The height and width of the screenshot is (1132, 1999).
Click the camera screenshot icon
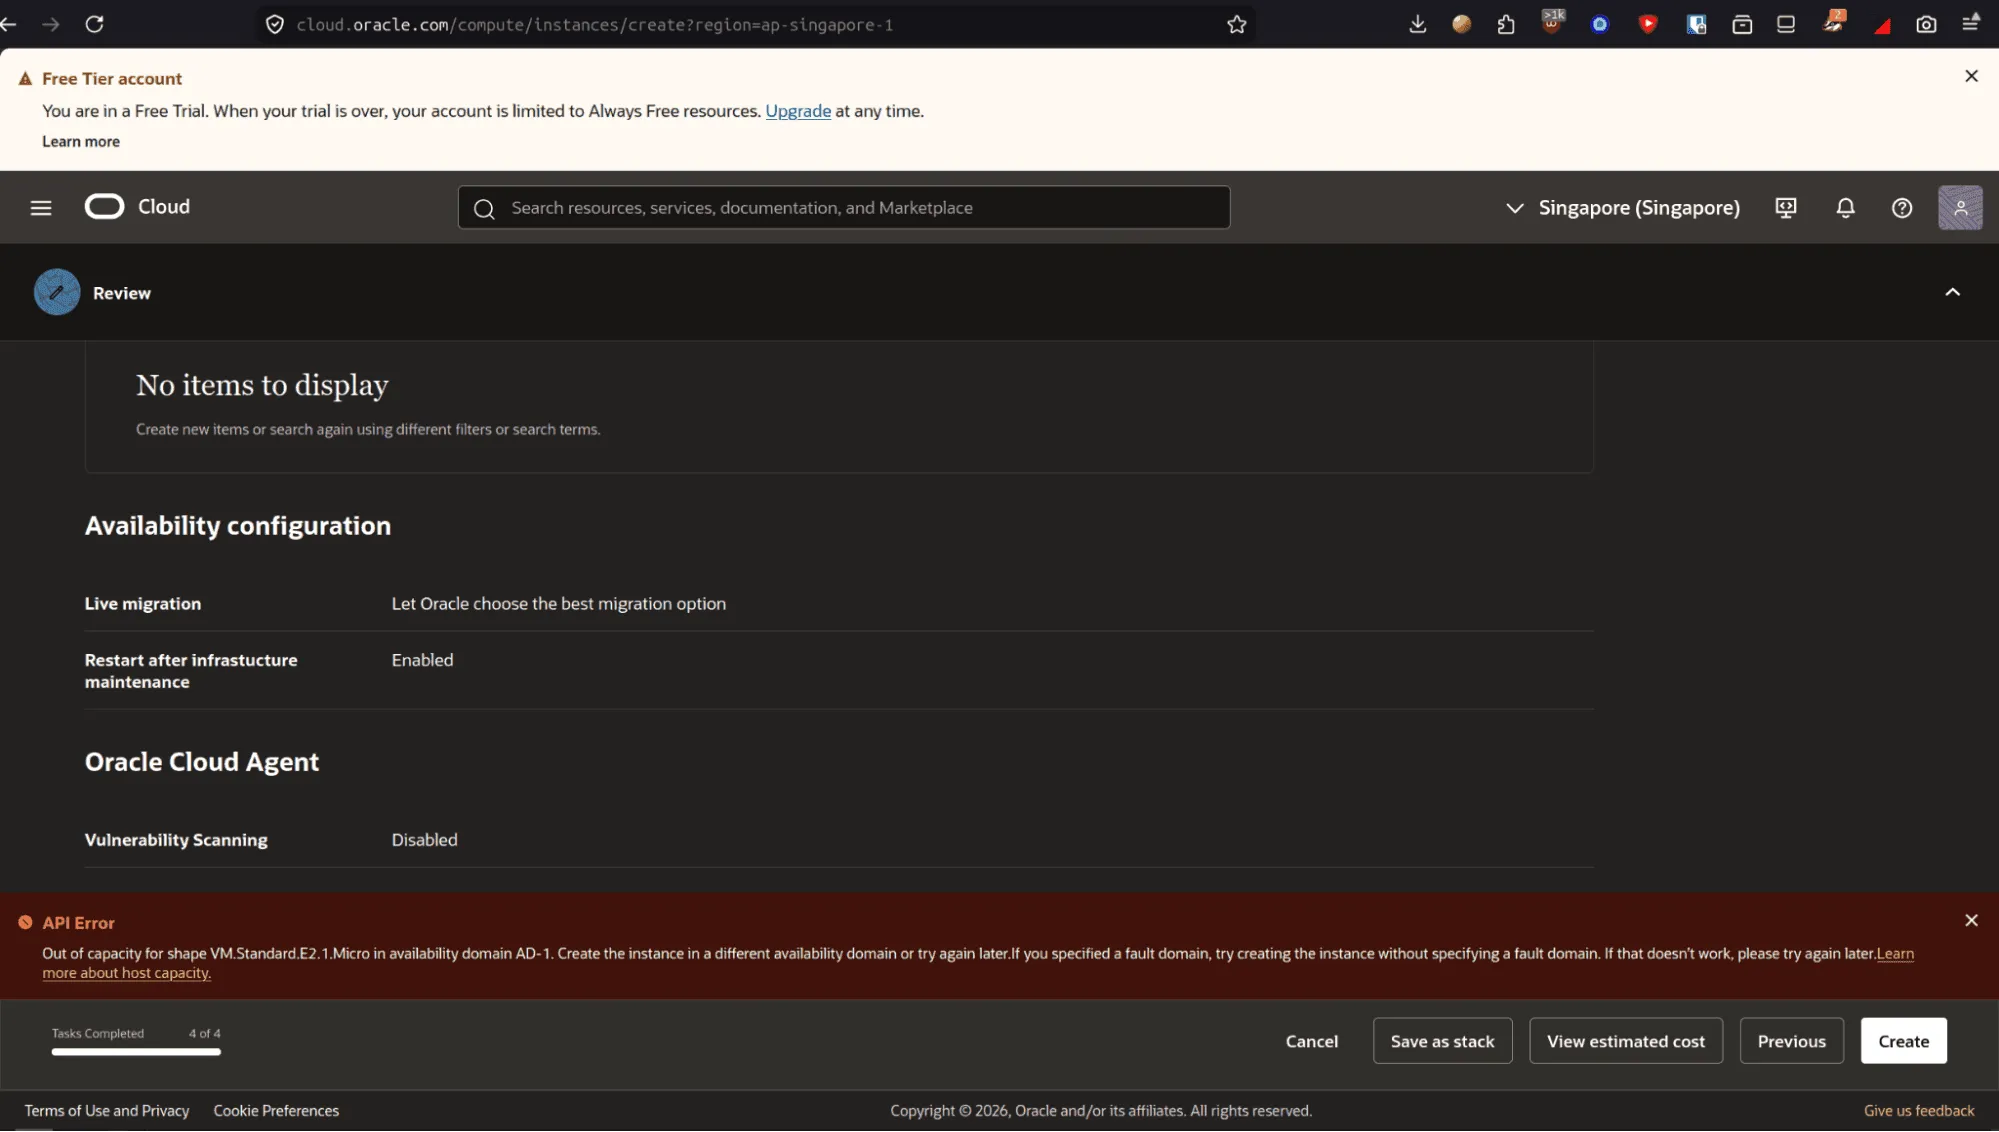click(1926, 24)
